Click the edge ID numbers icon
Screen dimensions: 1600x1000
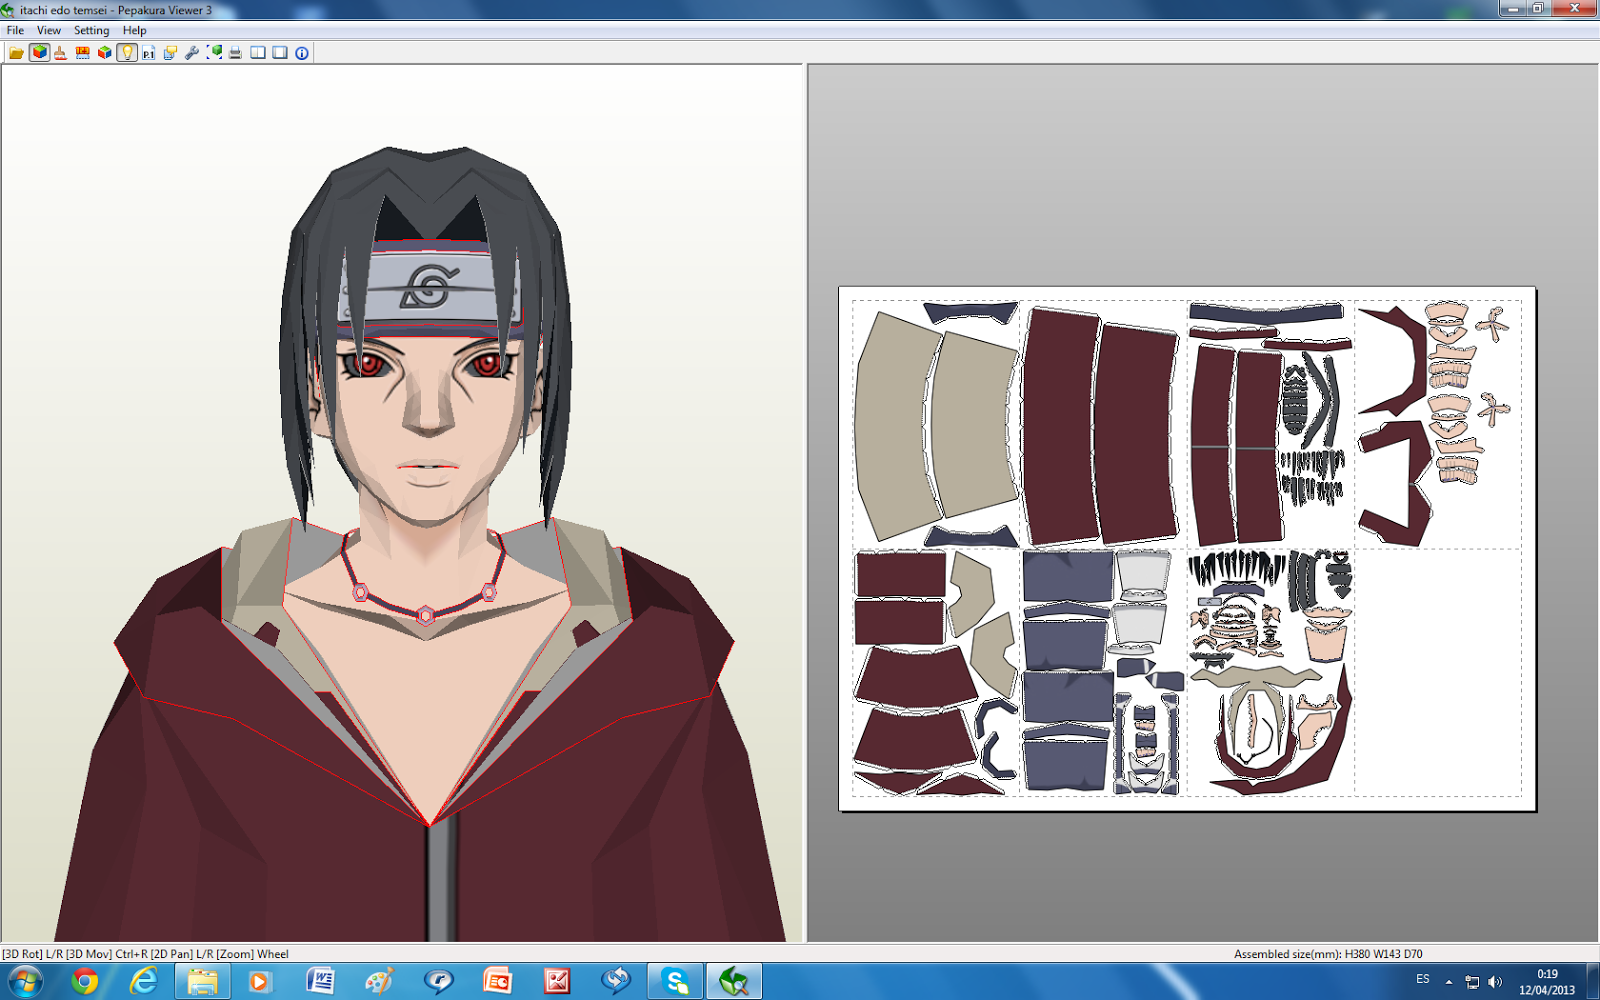[83, 53]
